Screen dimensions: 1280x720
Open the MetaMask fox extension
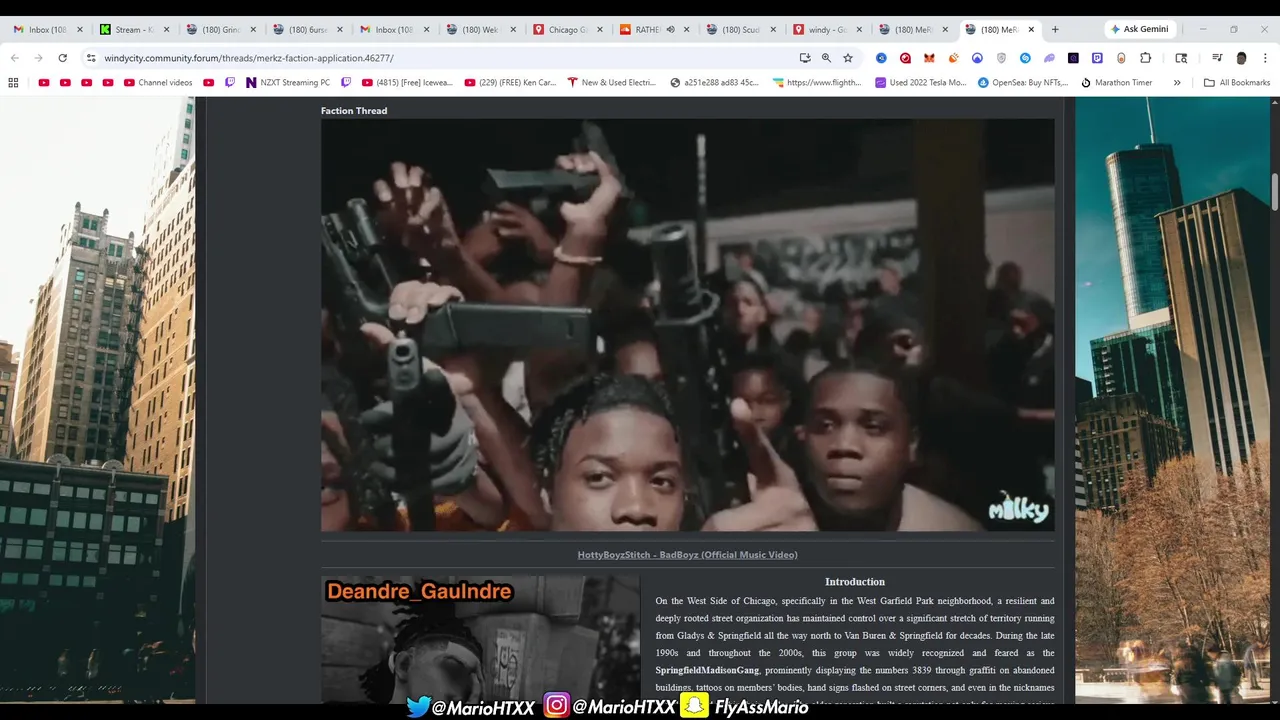[929, 58]
